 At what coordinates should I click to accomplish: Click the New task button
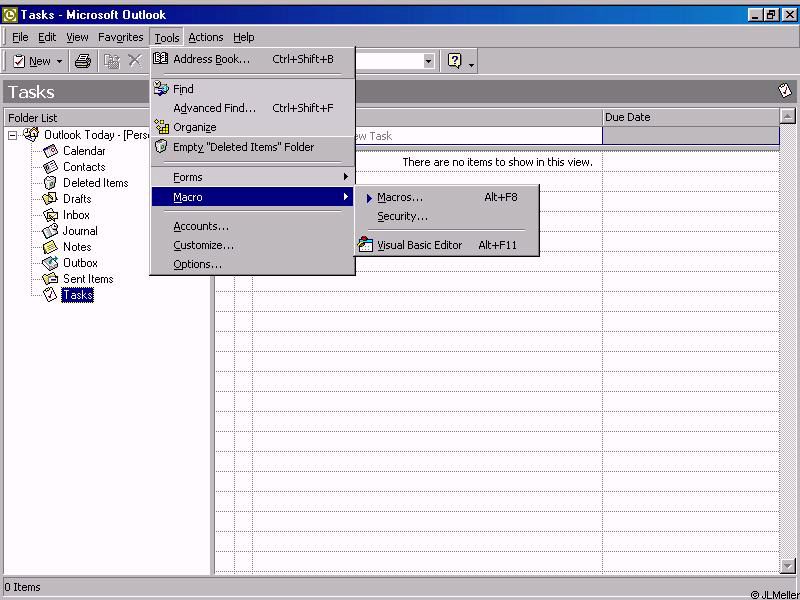31,61
